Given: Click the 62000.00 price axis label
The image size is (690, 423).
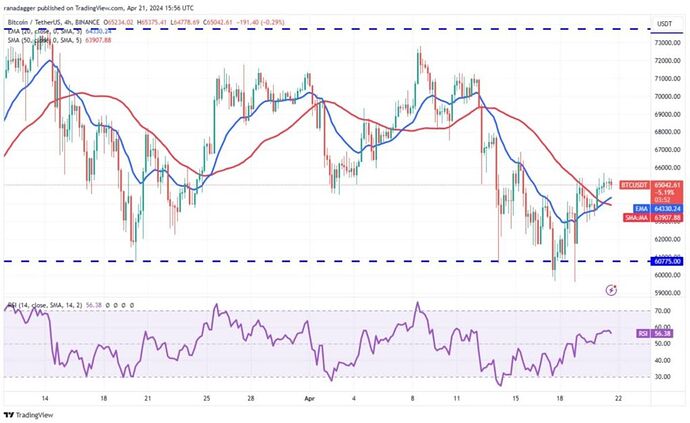Looking at the screenshot, I should coord(667,239).
